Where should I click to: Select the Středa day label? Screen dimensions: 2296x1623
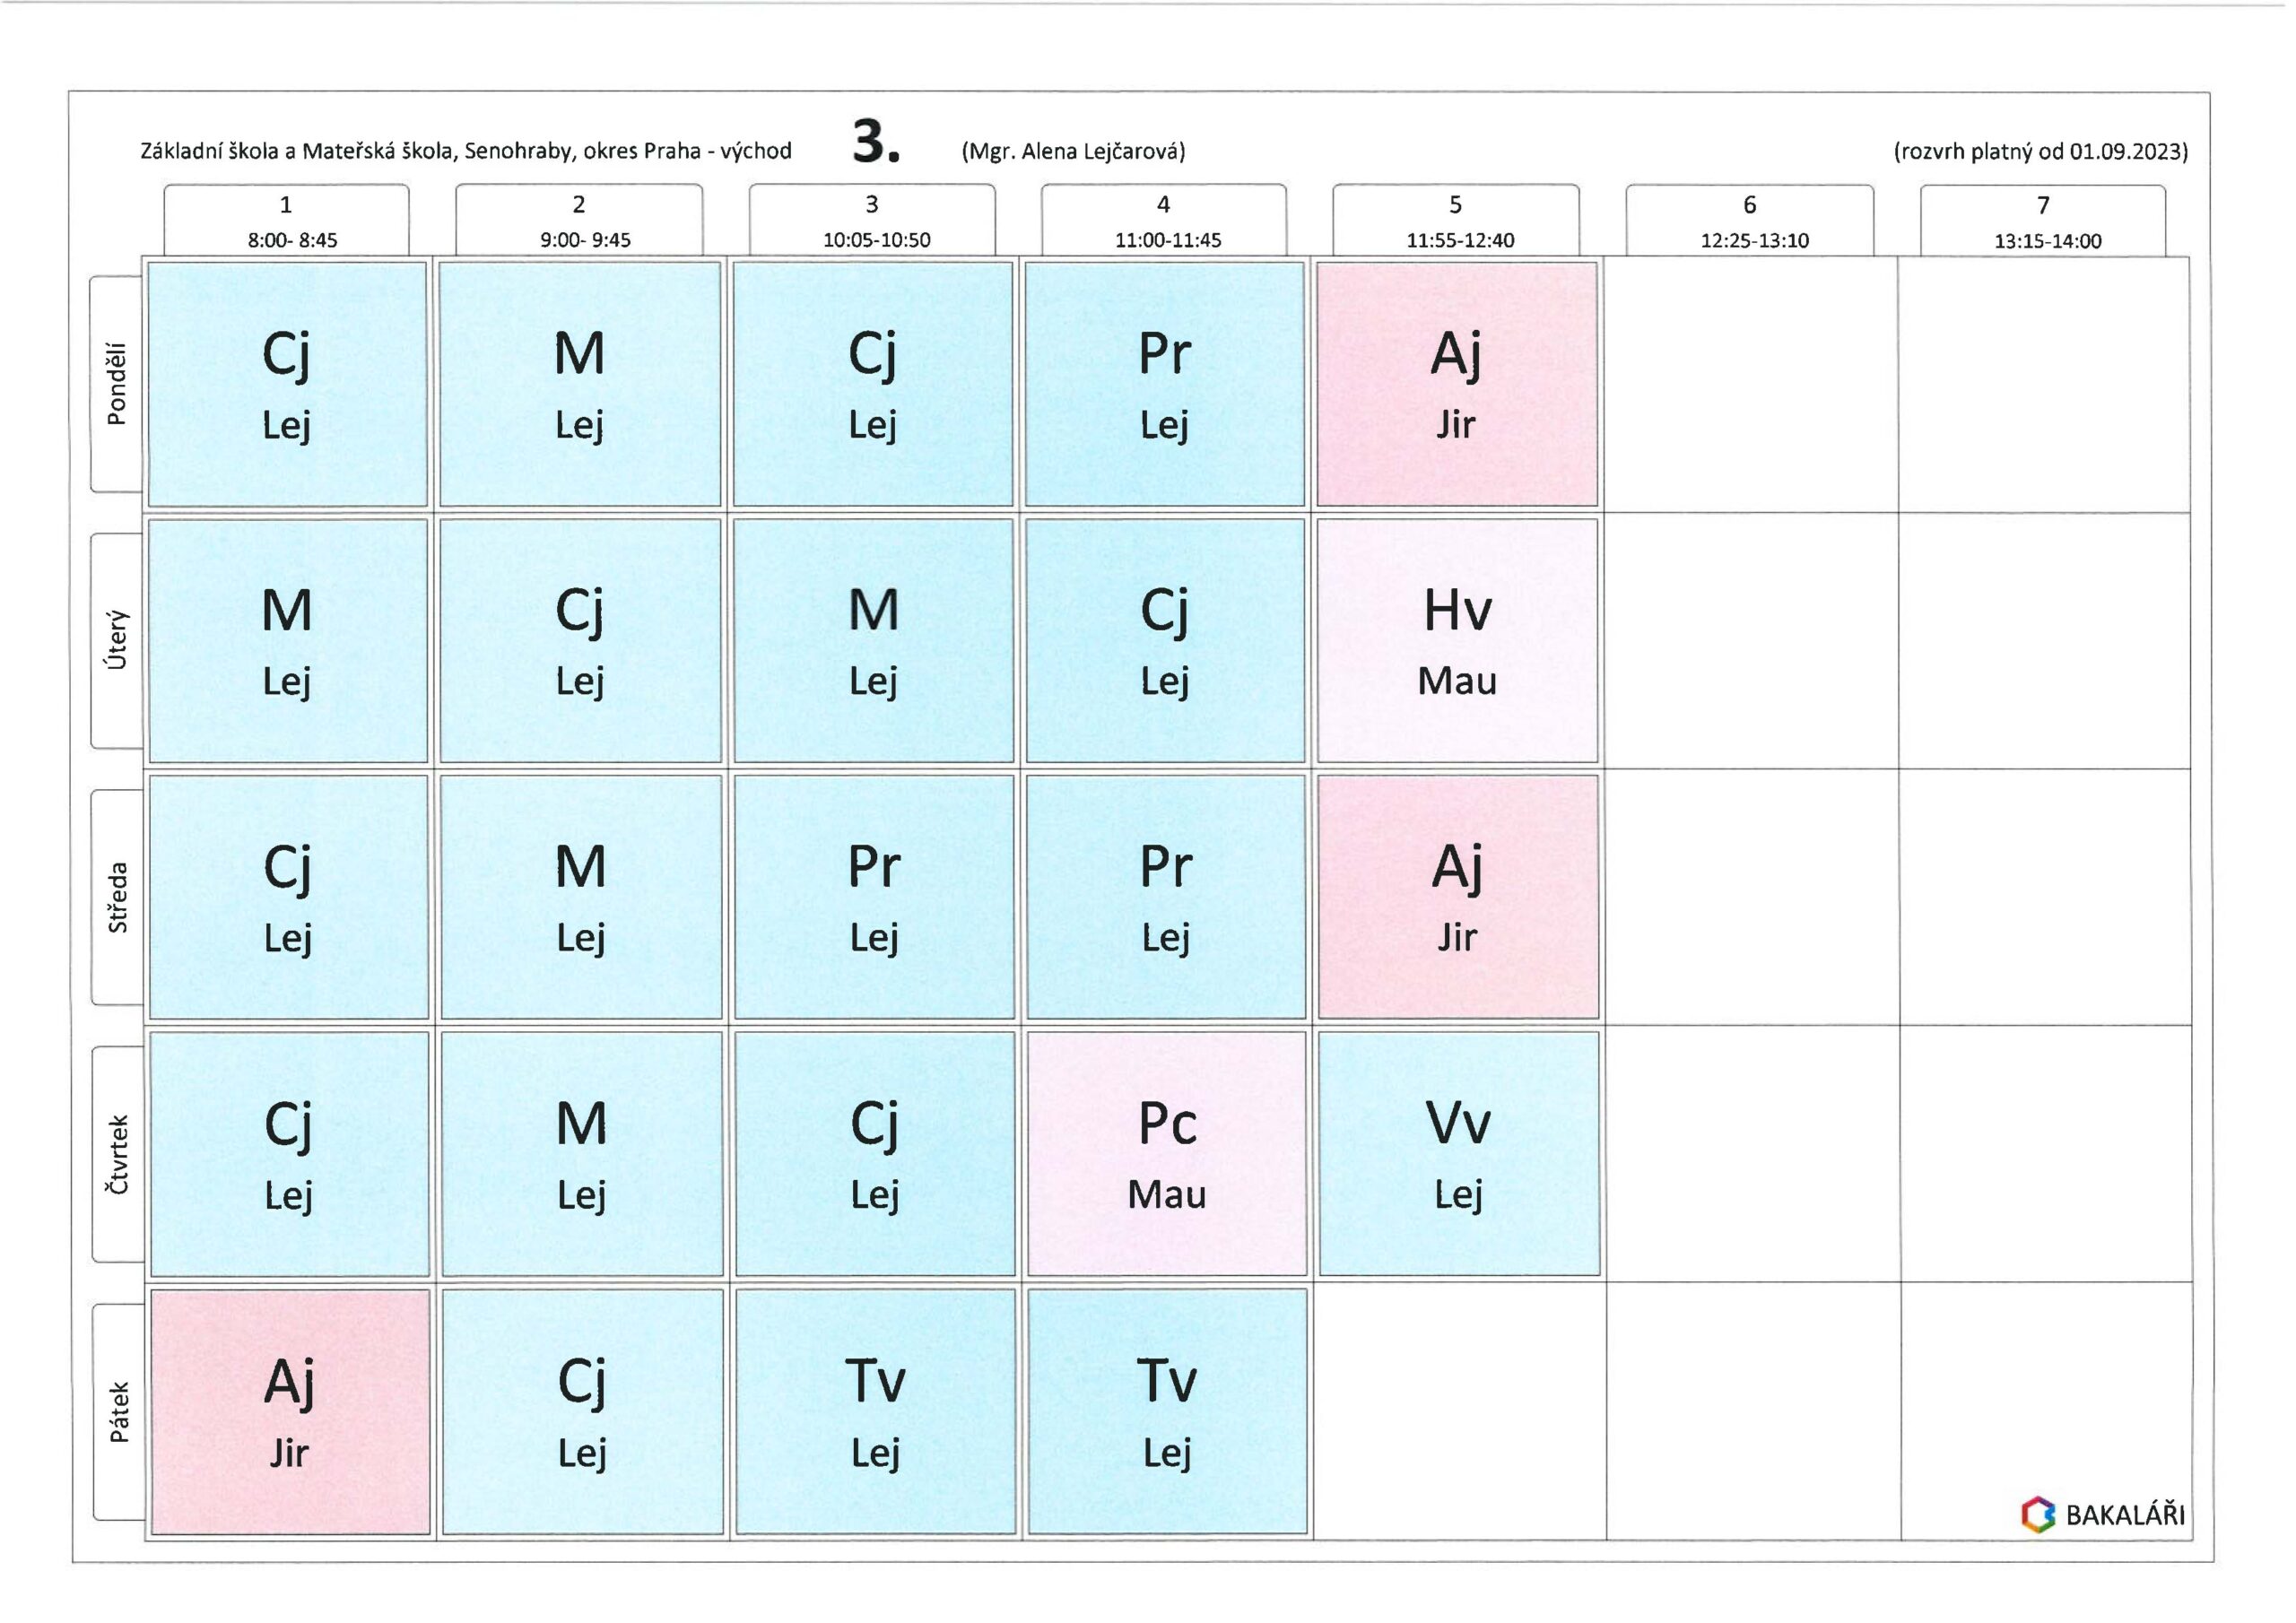click(118, 897)
